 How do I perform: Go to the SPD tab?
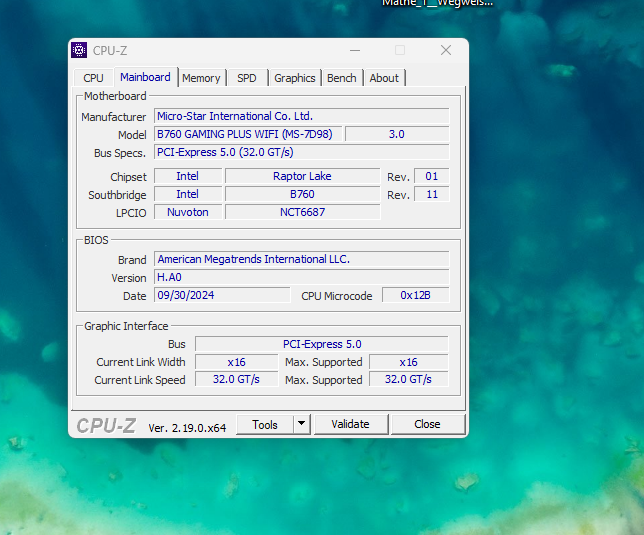[246, 78]
